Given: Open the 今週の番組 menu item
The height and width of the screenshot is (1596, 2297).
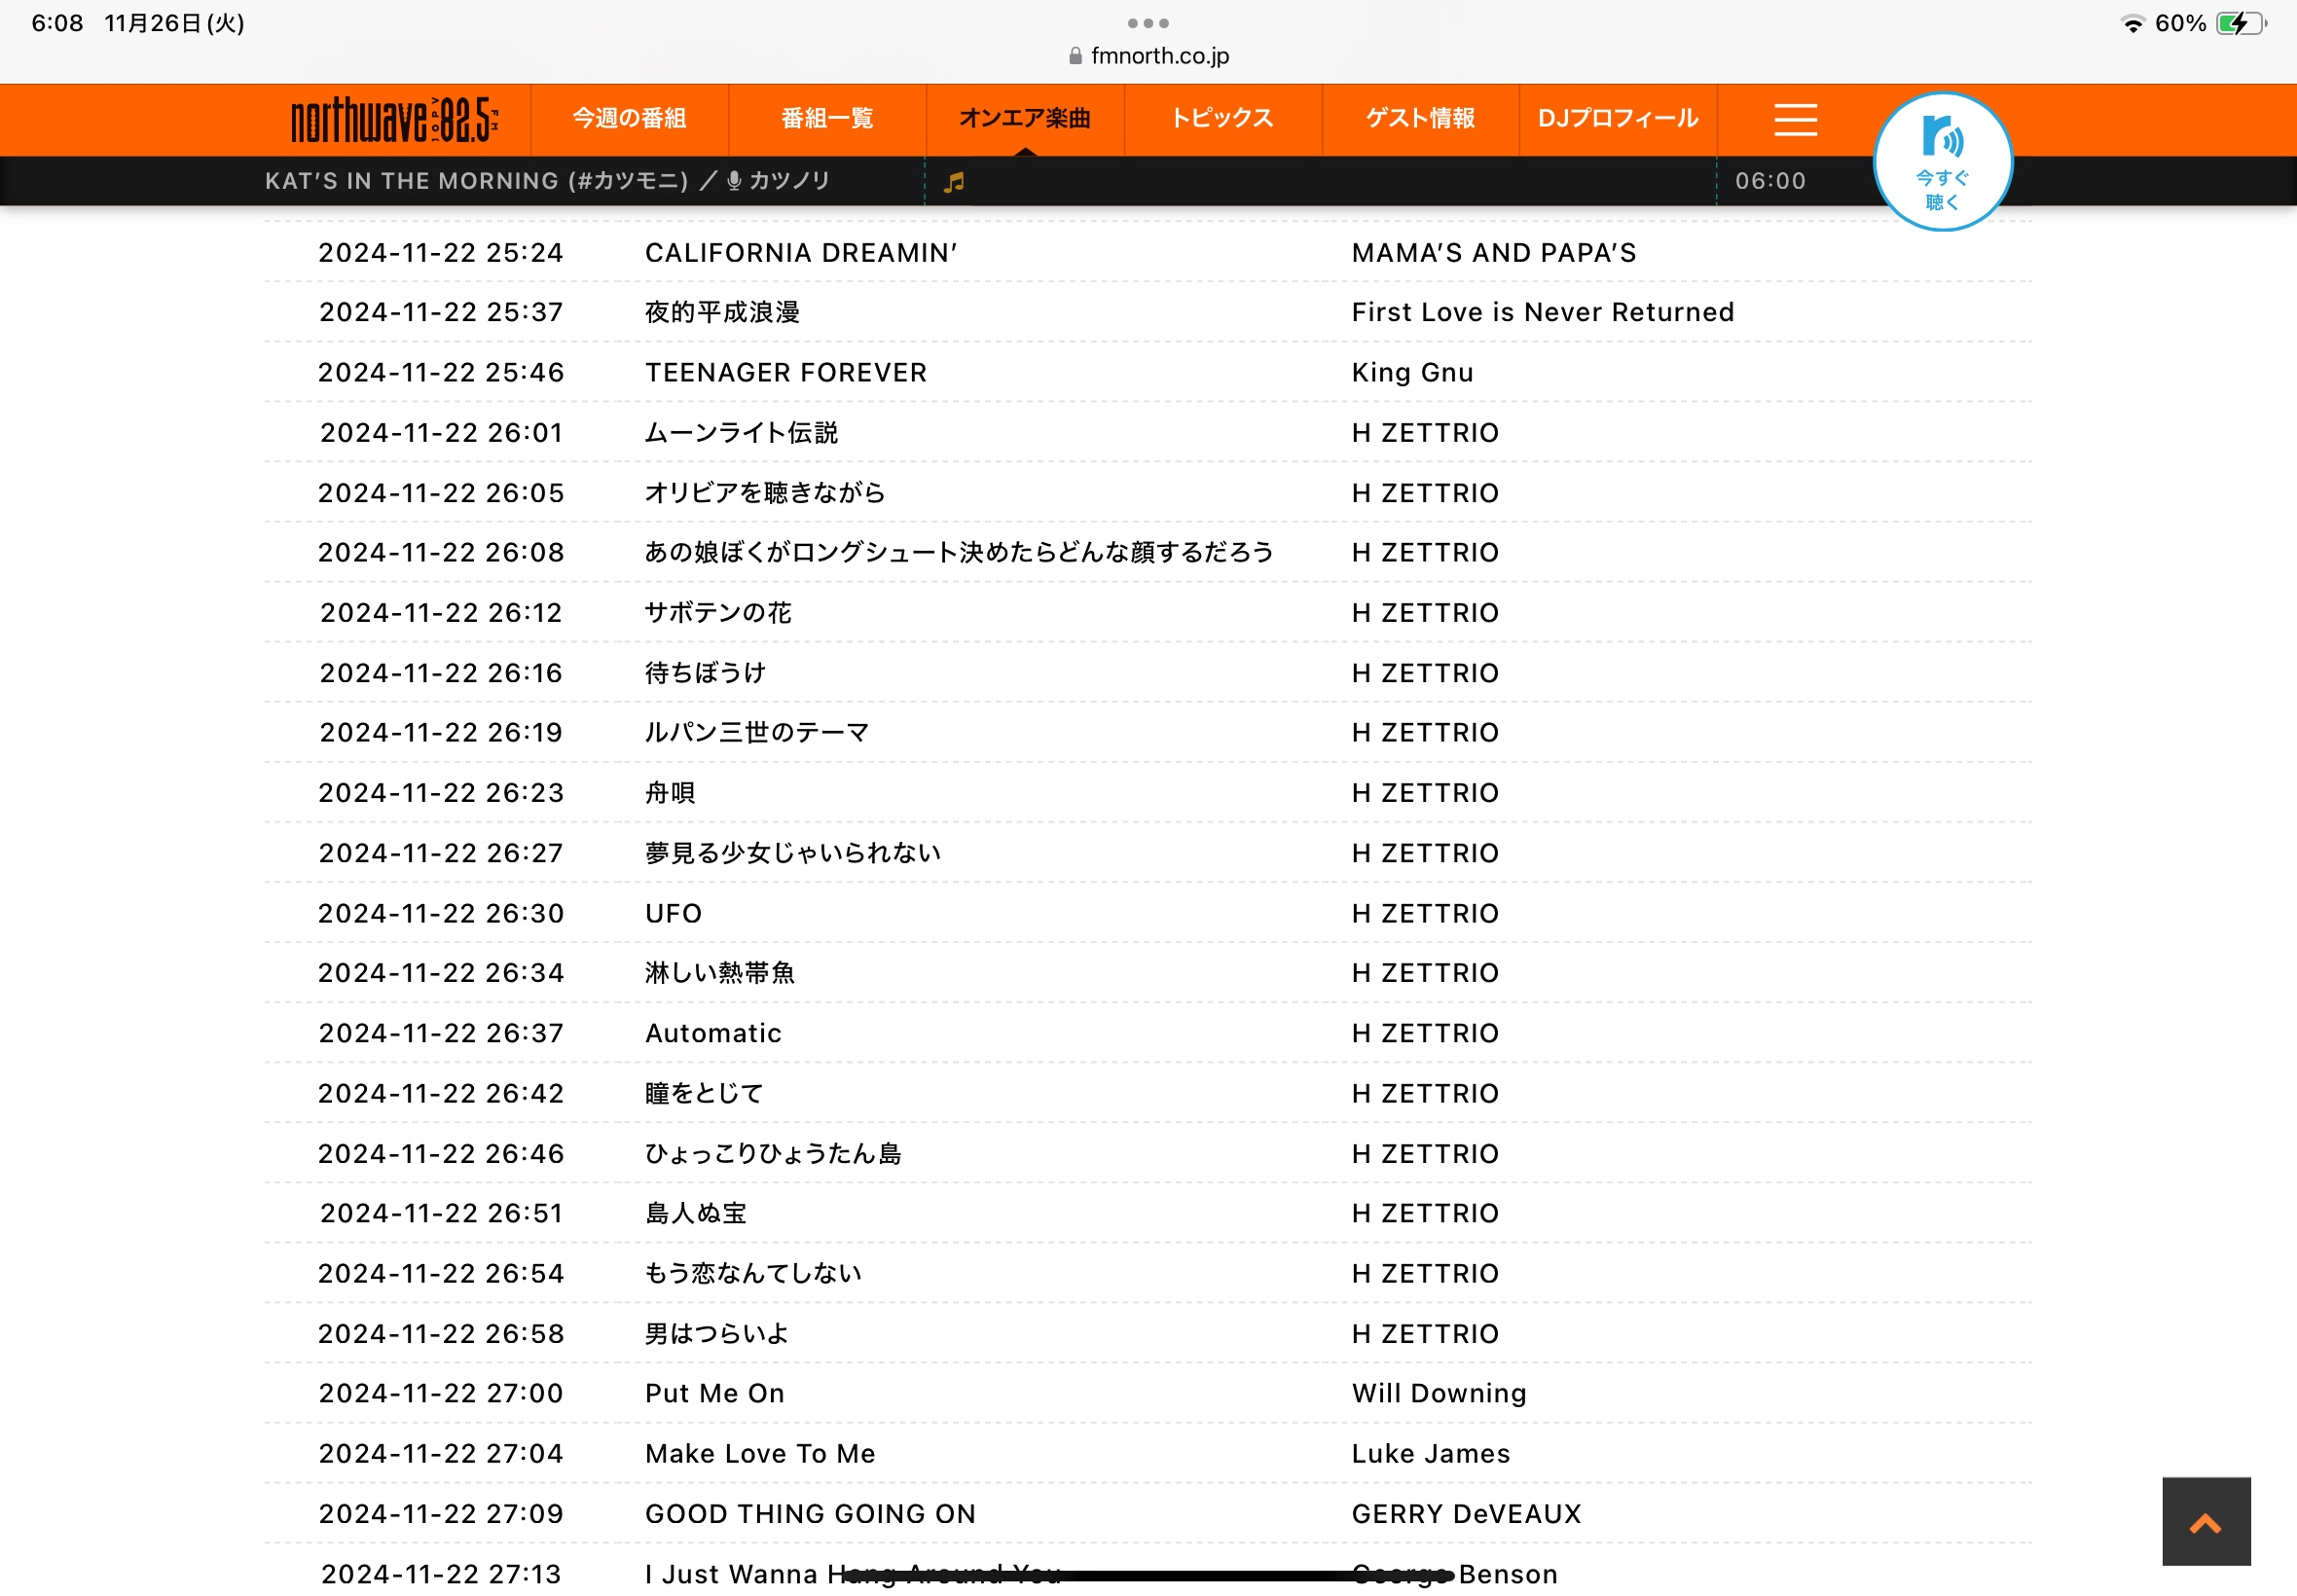Looking at the screenshot, I should coord(629,119).
